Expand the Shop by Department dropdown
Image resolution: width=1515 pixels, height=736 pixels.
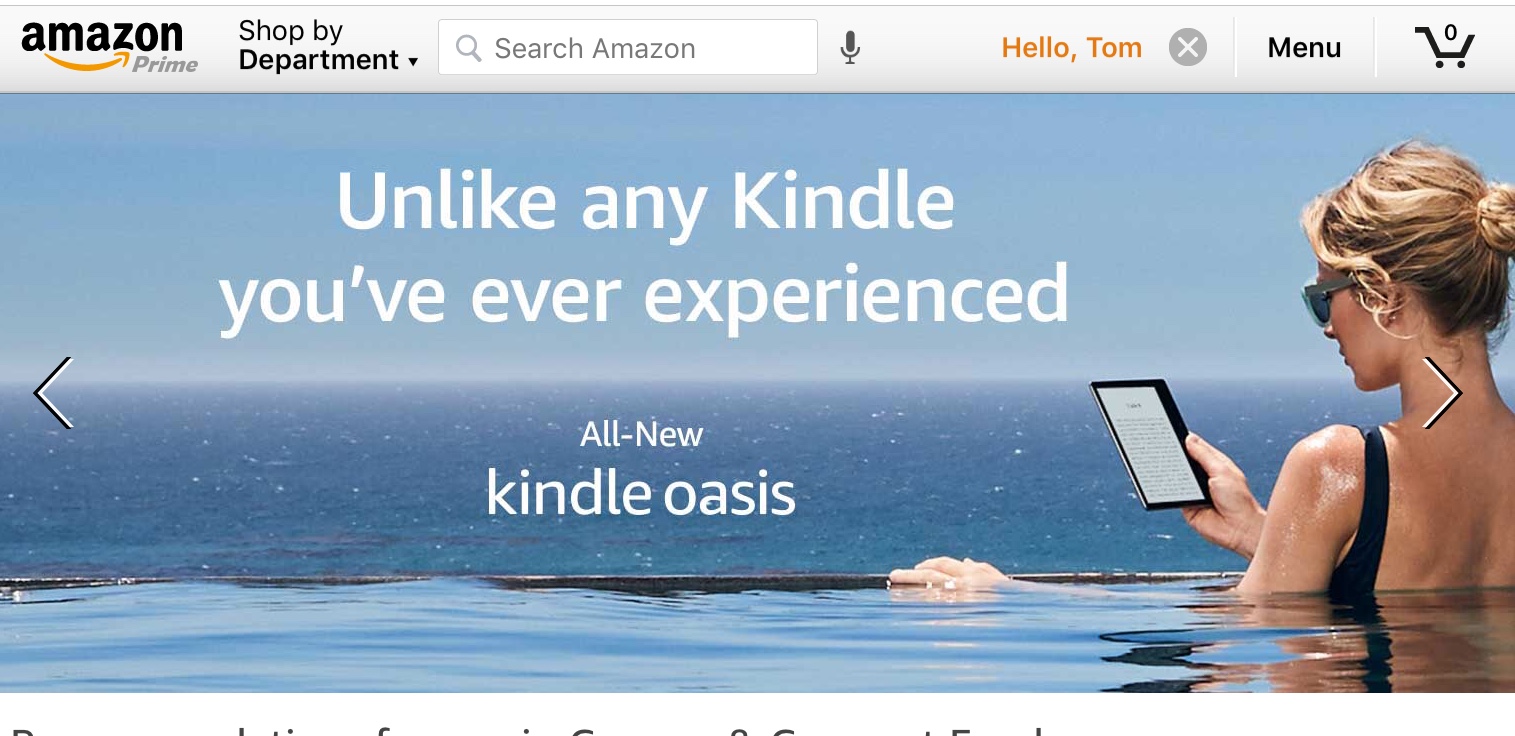coord(328,47)
